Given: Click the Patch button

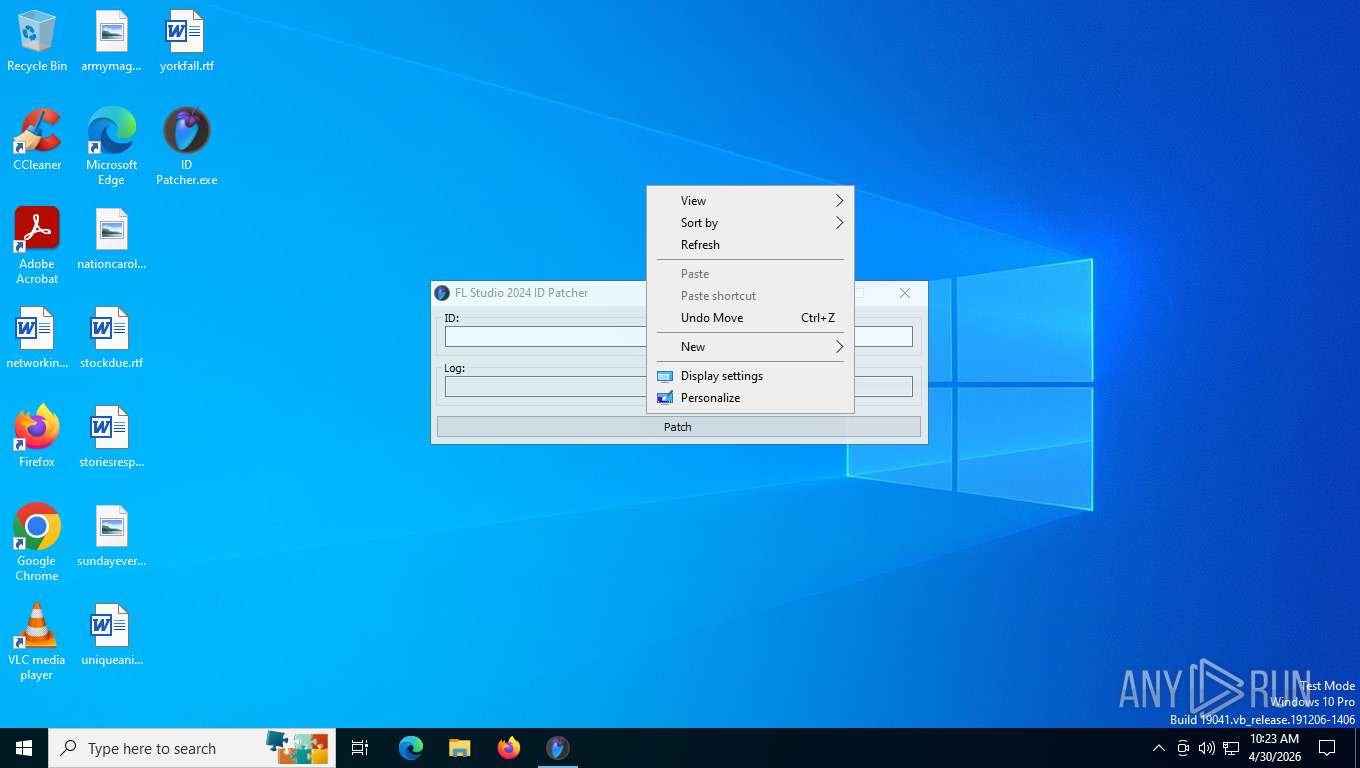Looking at the screenshot, I should pyautogui.click(x=678, y=427).
